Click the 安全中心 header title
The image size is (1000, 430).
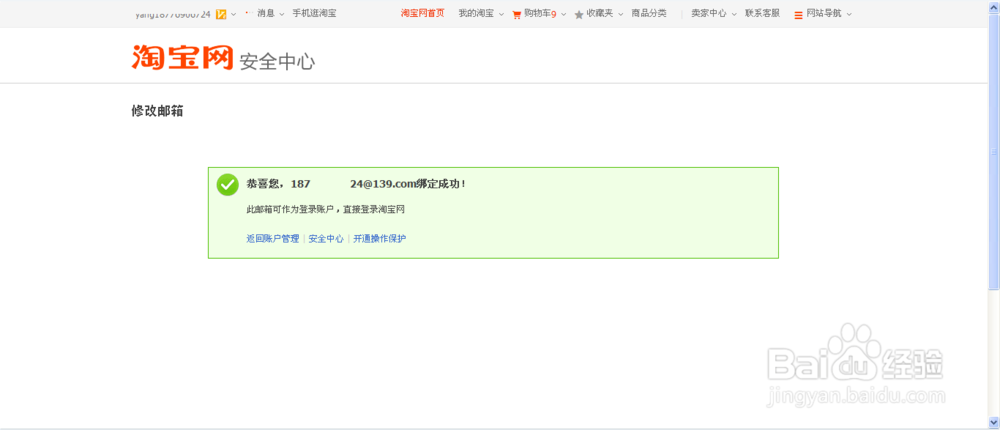(x=277, y=62)
